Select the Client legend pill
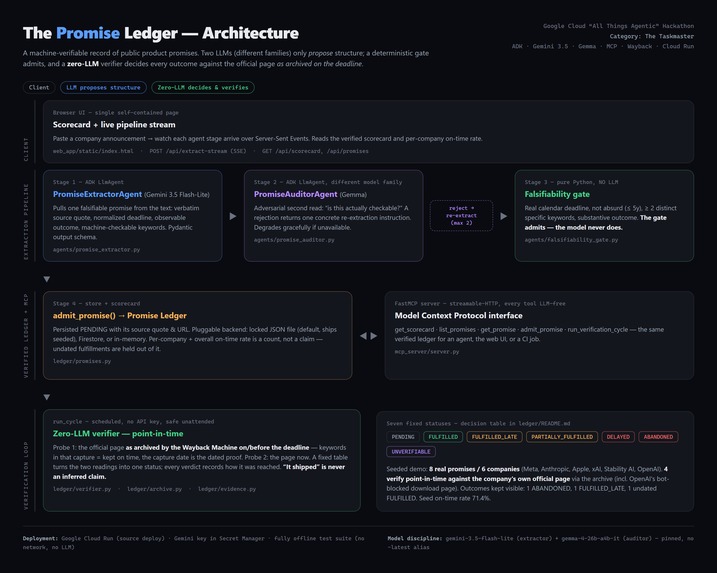This screenshot has width=717, height=573. click(39, 87)
